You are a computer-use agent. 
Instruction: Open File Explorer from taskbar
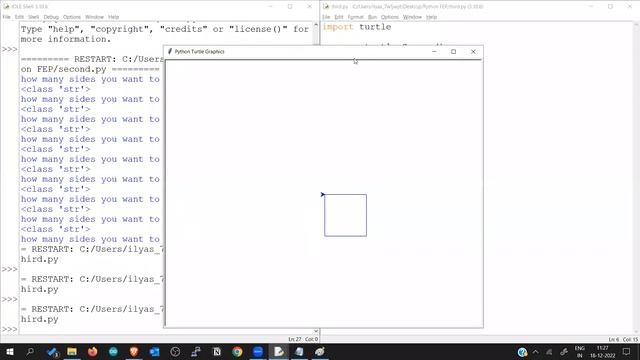tap(72, 351)
